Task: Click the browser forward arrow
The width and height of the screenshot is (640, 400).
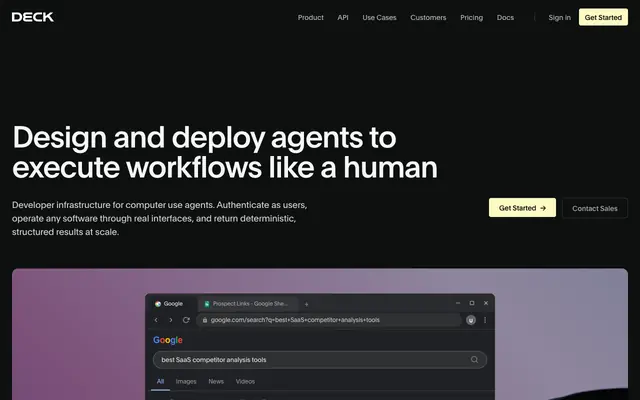Action: pyautogui.click(x=171, y=320)
